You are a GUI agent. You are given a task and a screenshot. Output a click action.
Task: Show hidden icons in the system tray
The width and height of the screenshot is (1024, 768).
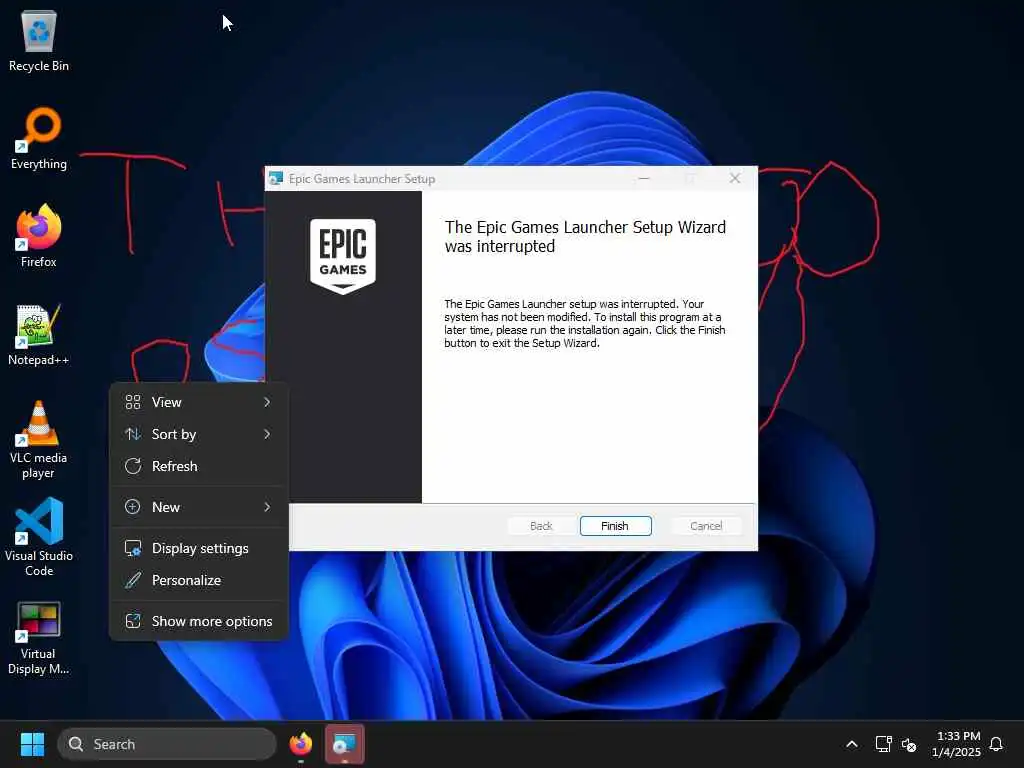[x=852, y=744]
